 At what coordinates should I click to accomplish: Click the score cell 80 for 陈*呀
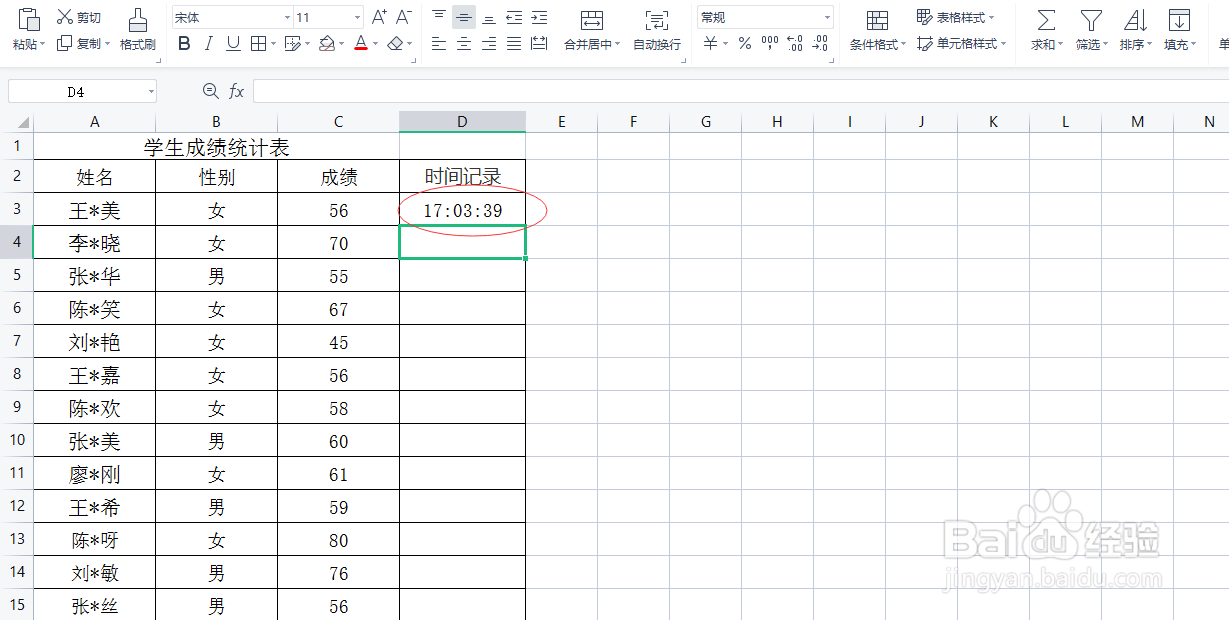point(338,540)
